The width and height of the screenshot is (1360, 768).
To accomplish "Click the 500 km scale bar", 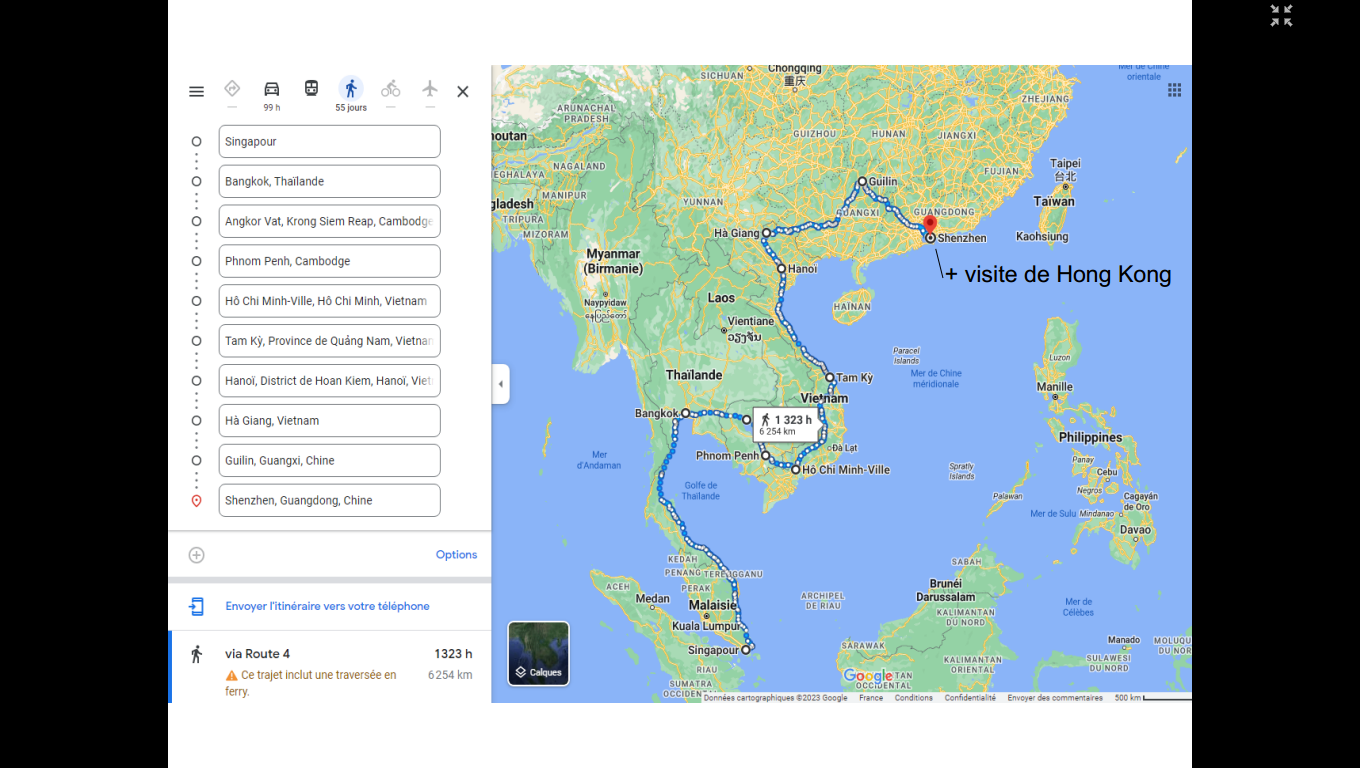I will pyautogui.click(x=1153, y=697).
